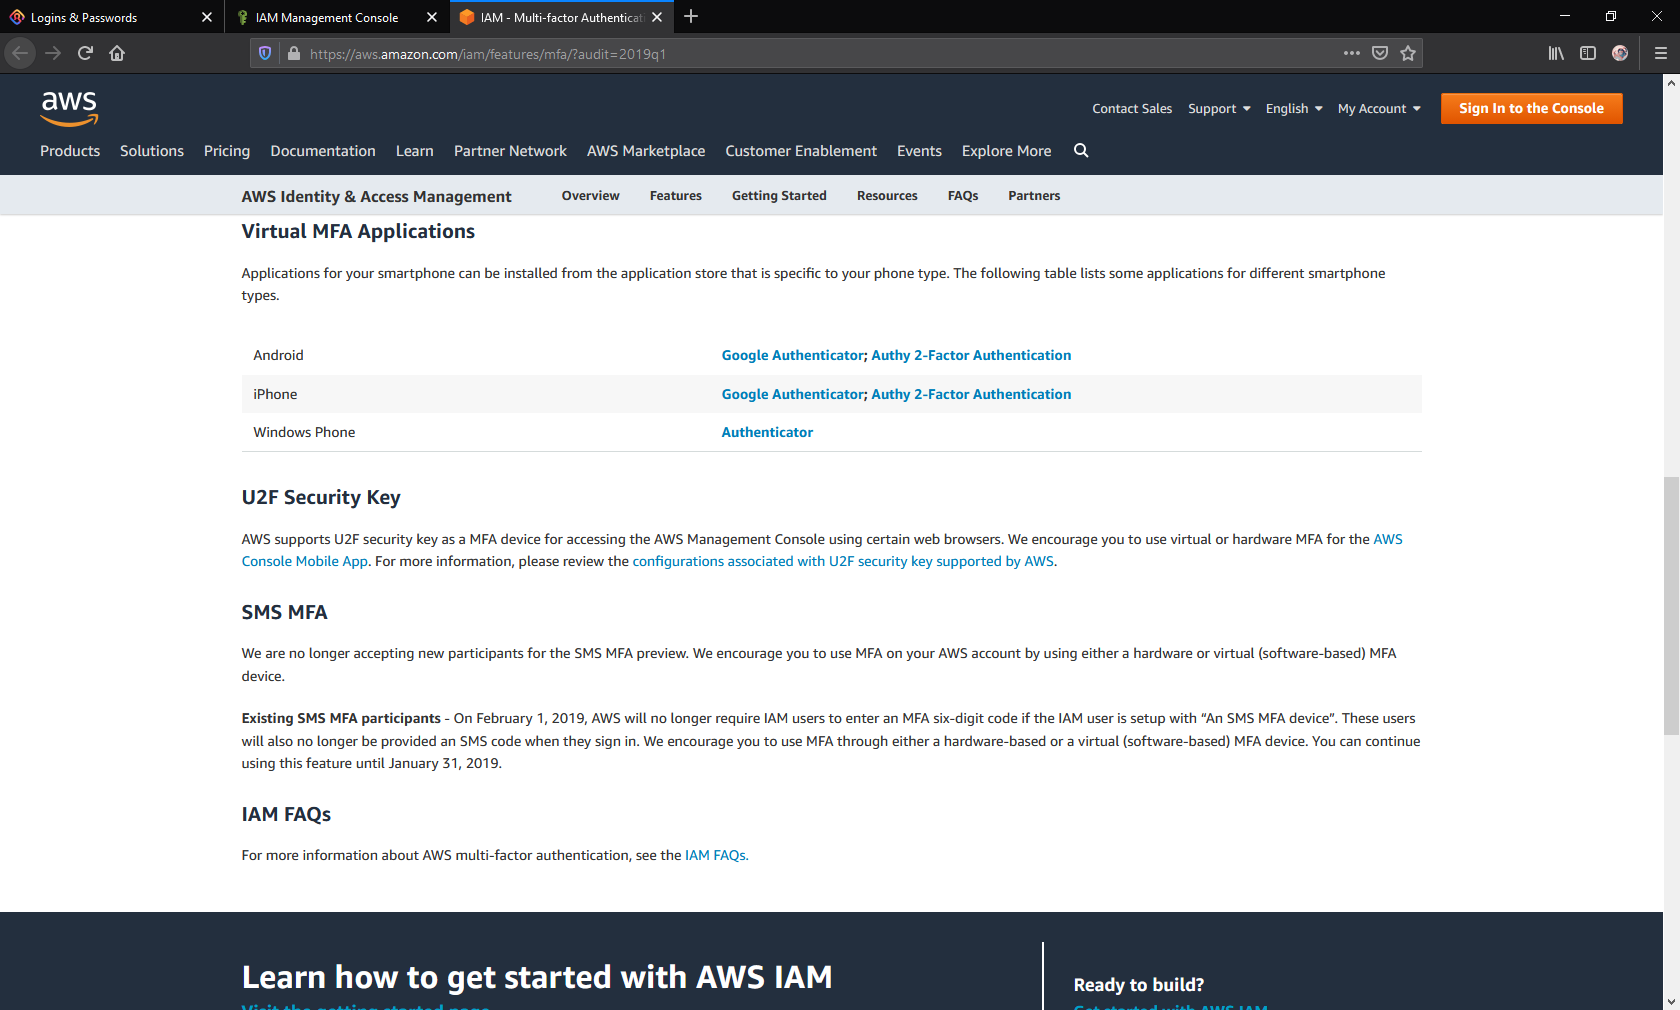
Task: Open the English language dropdown
Action: (x=1294, y=108)
